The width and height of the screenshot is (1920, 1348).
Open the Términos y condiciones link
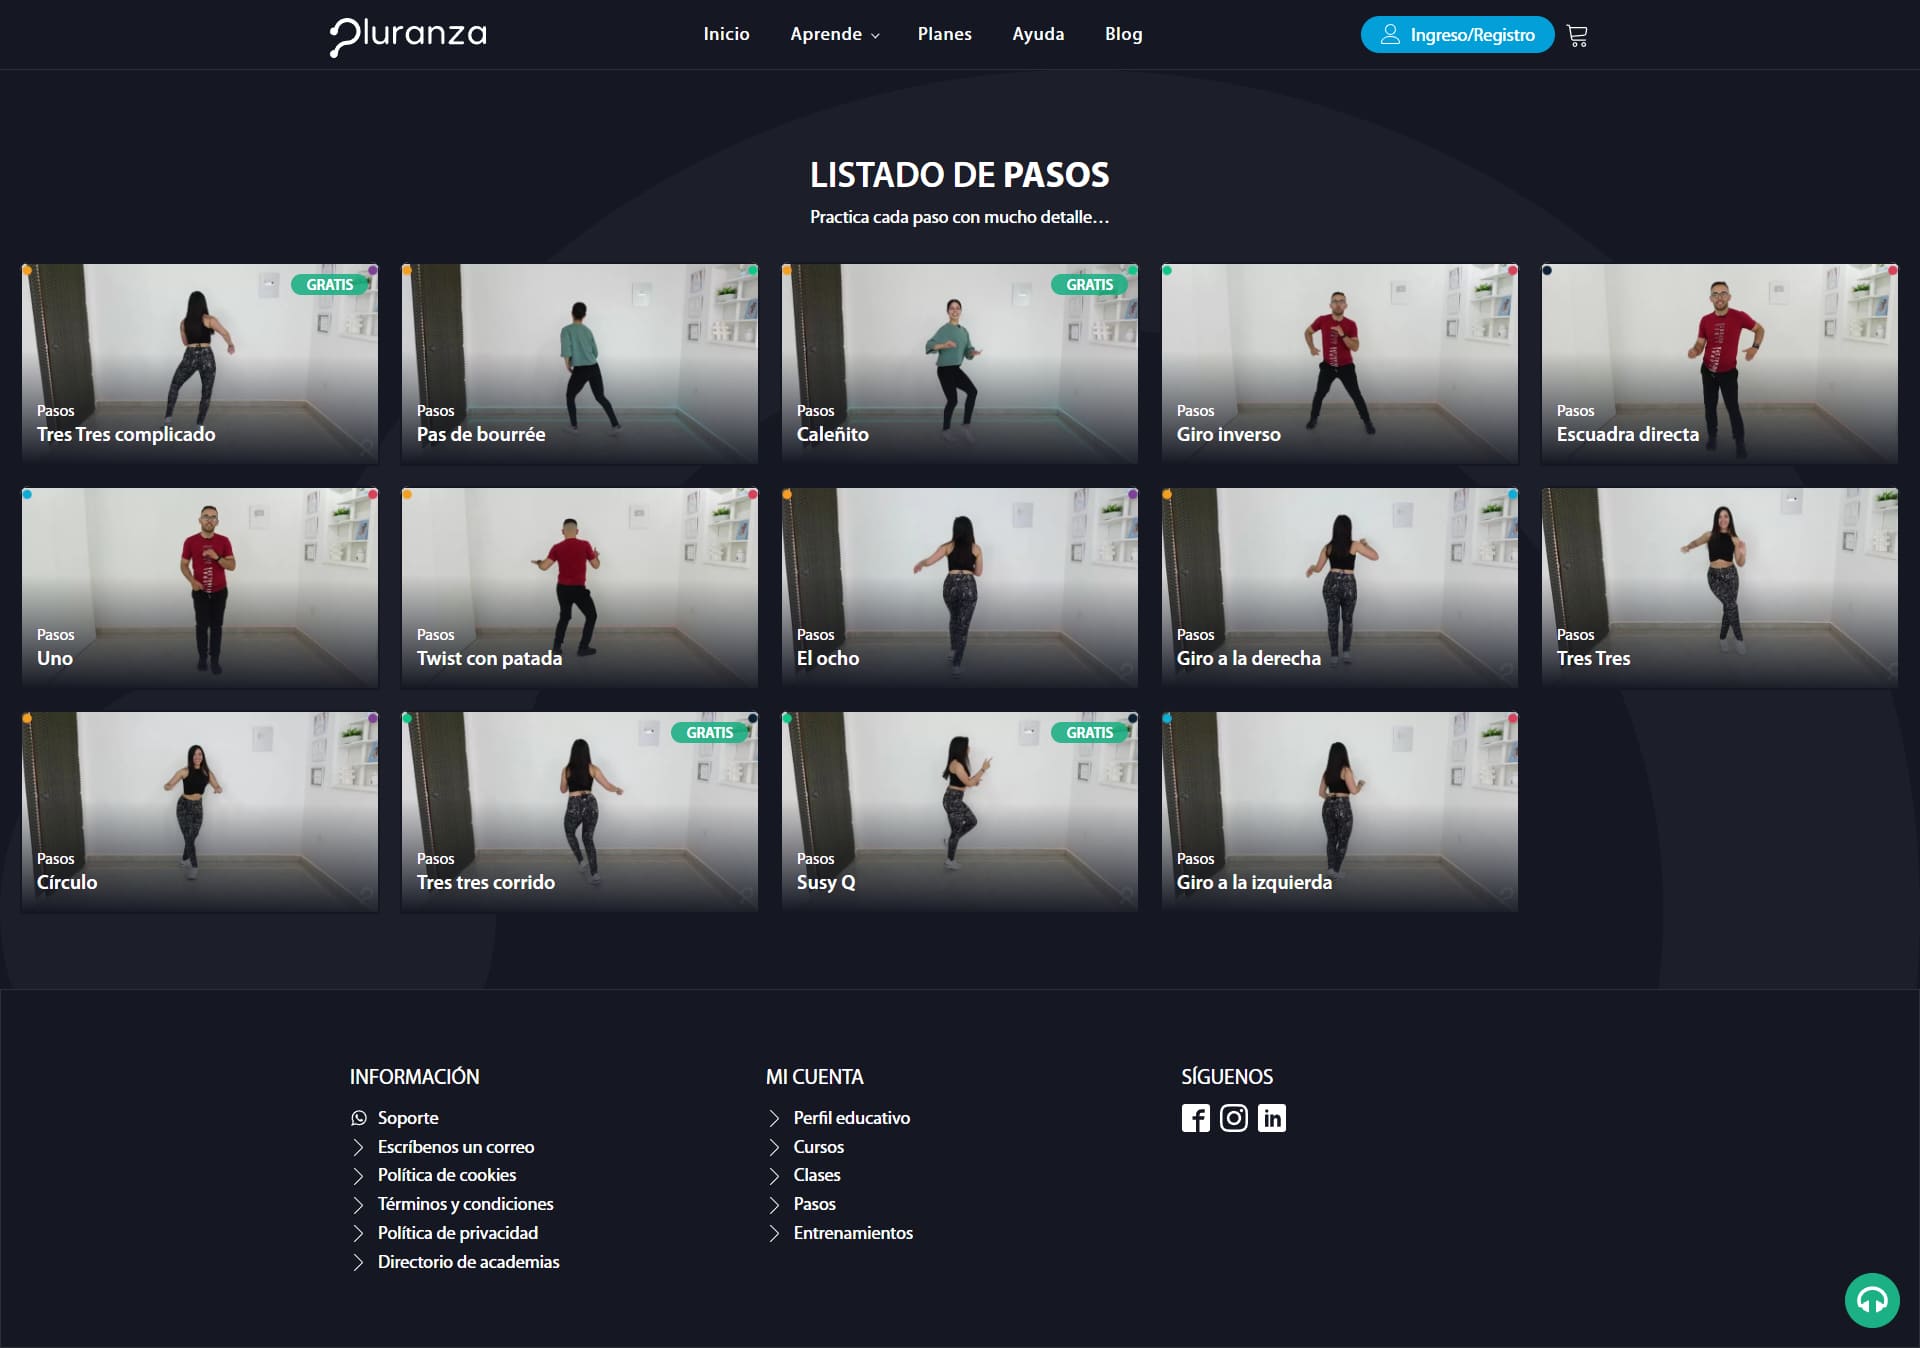pos(465,1204)
